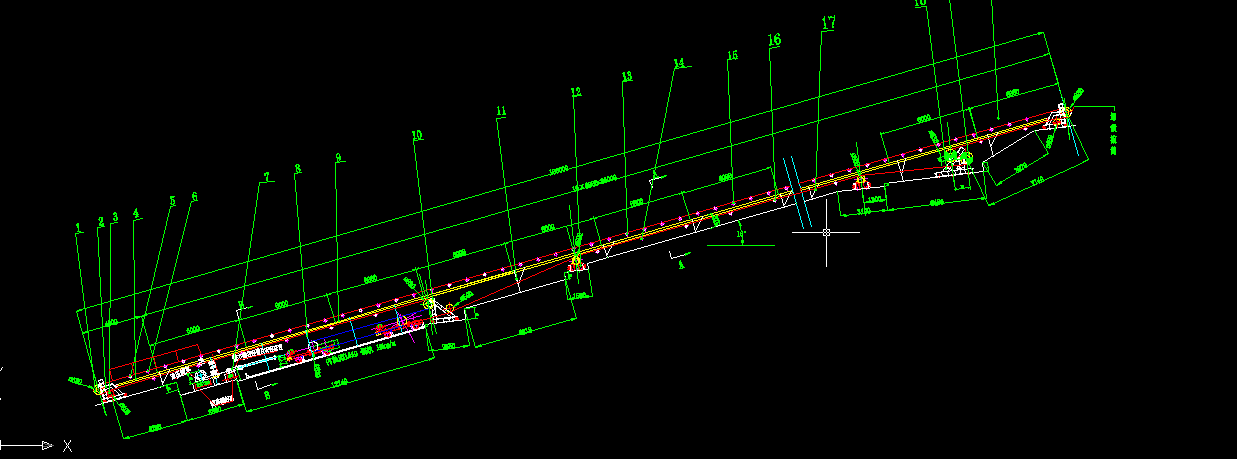The height and width of the screenshot is (459, 1237).
Task: Click part callout number 6
Action: click(x=194, y=197)
